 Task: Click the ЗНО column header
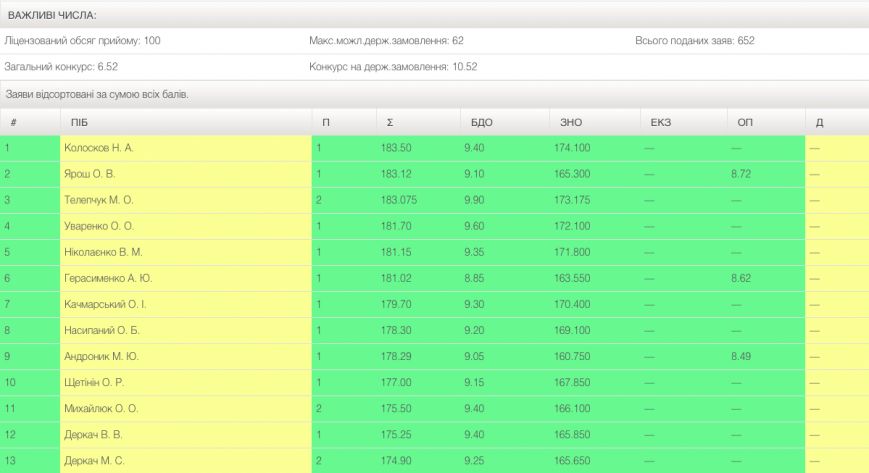[570, 122]
